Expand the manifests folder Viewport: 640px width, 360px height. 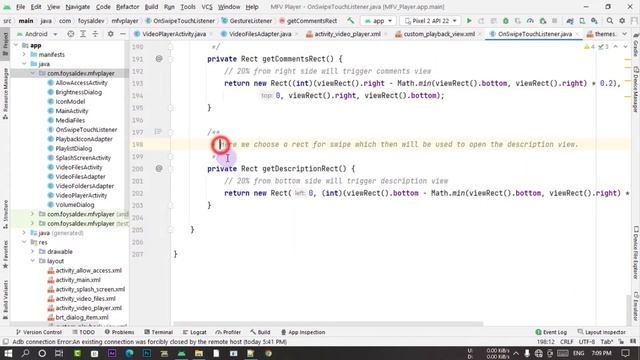pos(24,54)
